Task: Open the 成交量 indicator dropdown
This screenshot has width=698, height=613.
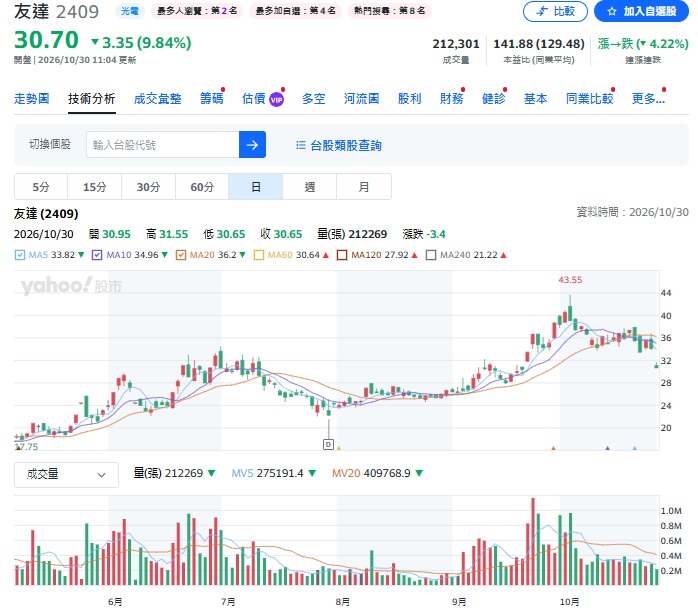Action: tap(66, 475)
